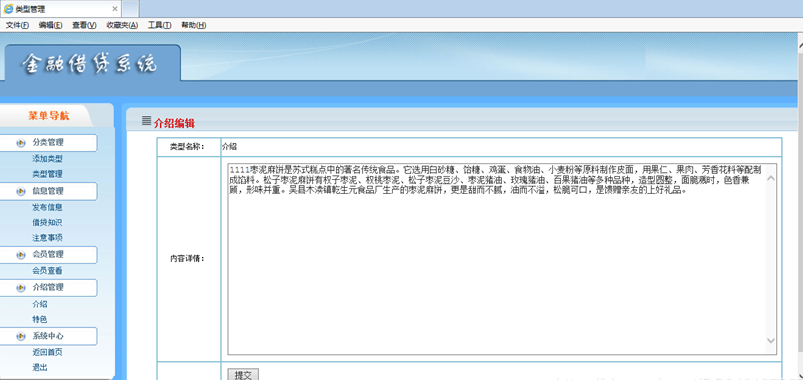Click the textarea scroll down arrow

tap(771, 341)
